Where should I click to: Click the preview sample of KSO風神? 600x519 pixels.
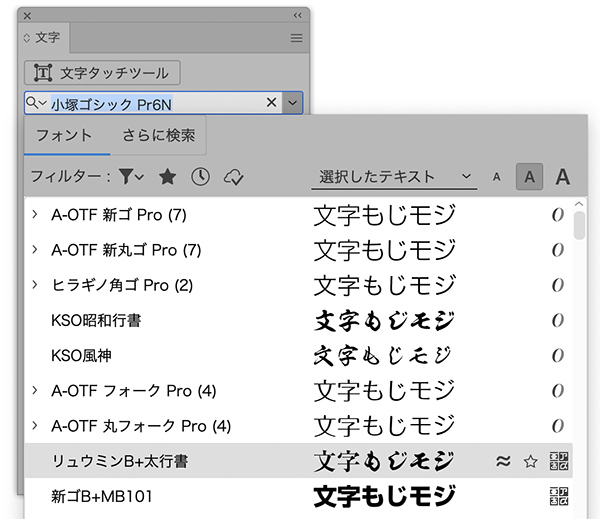(x=383, y=356)
